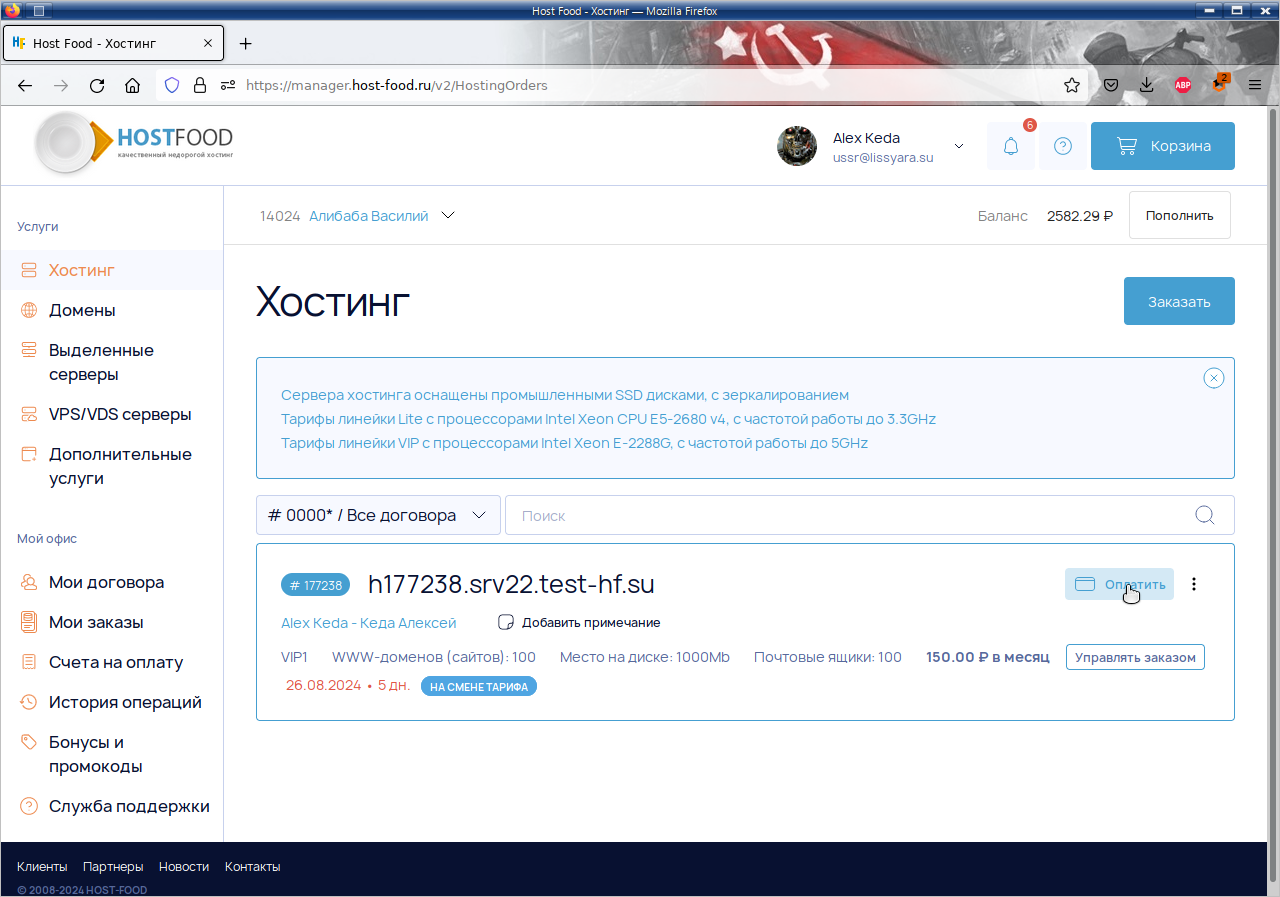
Task: Click the Пополнить balance button
Action: pos(1180,215)
